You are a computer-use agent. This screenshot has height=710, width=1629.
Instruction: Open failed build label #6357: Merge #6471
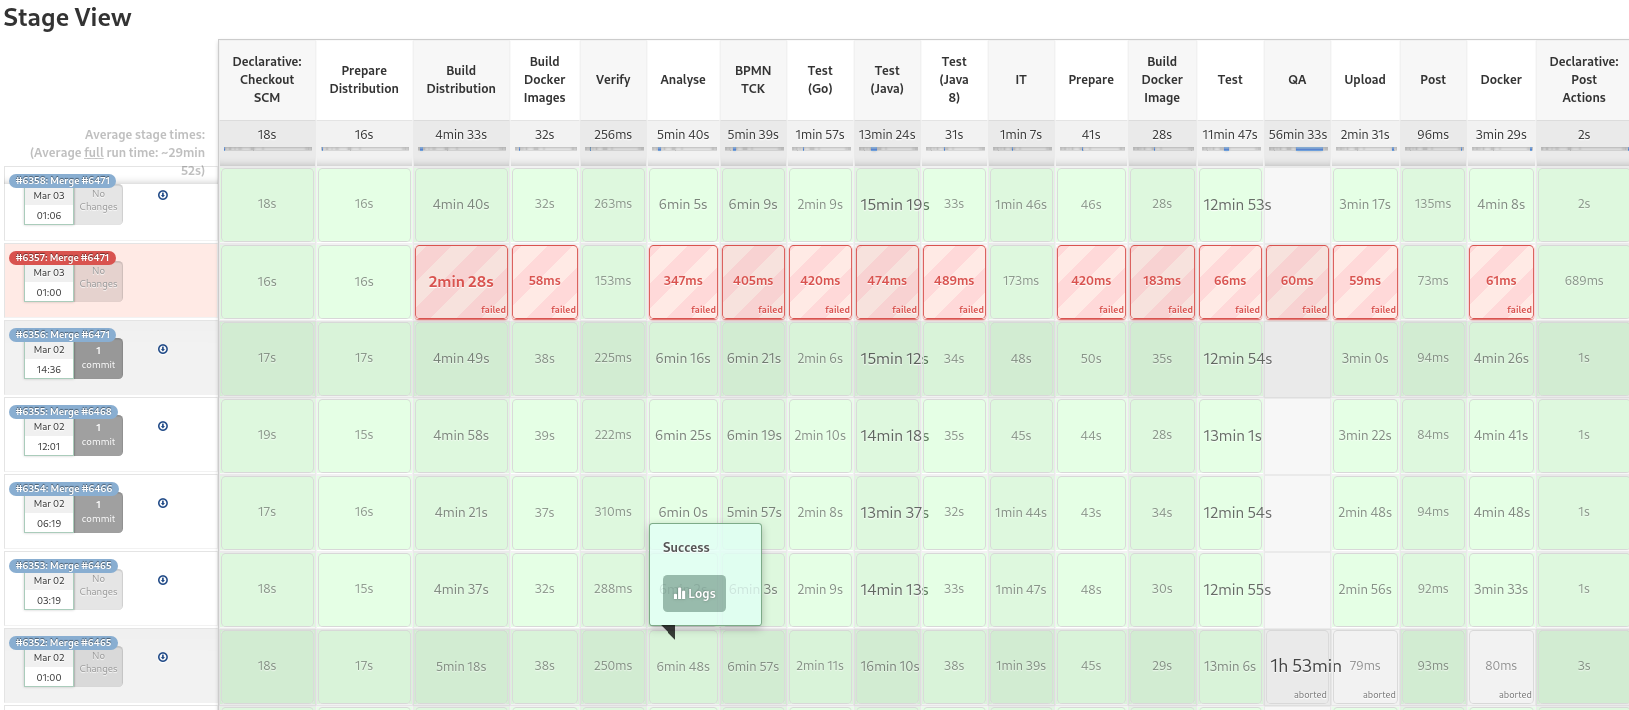coord(63,258)
